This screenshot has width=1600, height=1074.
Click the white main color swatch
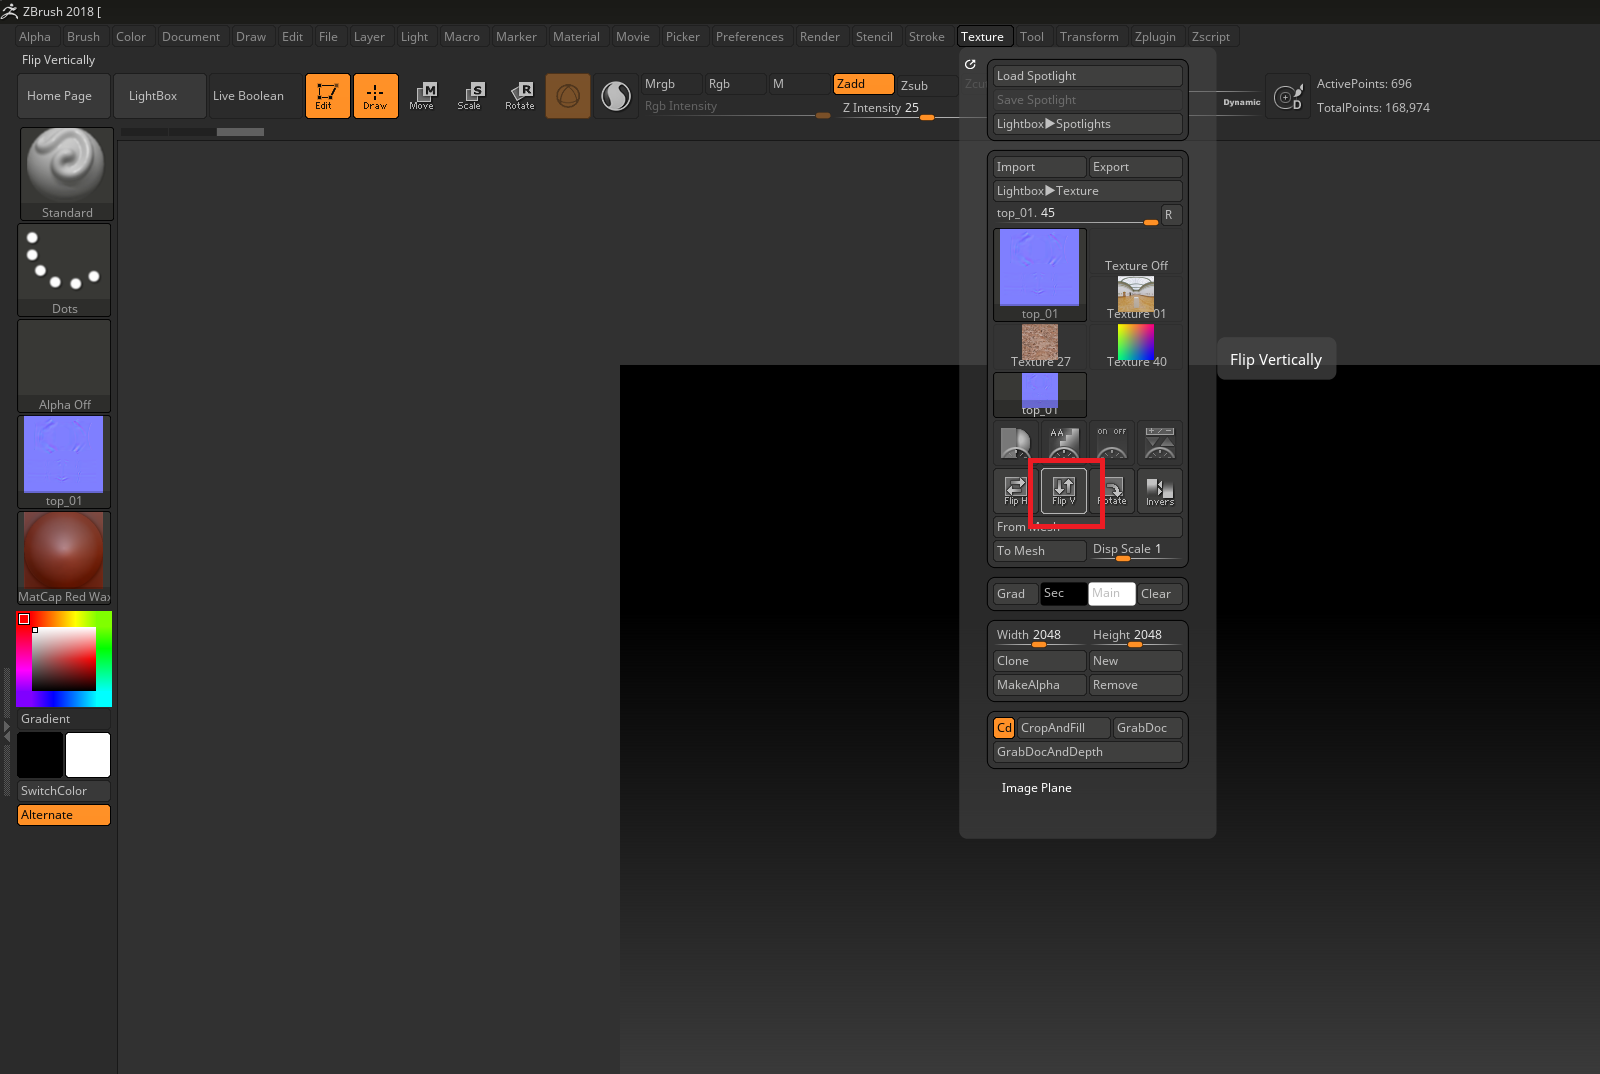88,755
